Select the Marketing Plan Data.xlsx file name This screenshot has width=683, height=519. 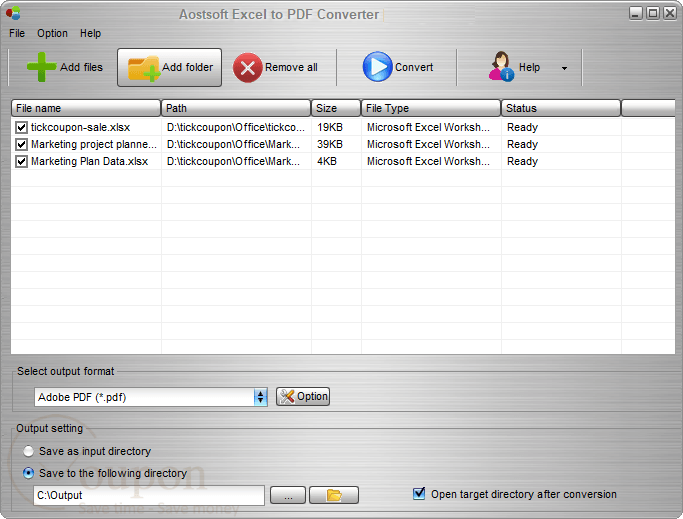tap(89, 161)
